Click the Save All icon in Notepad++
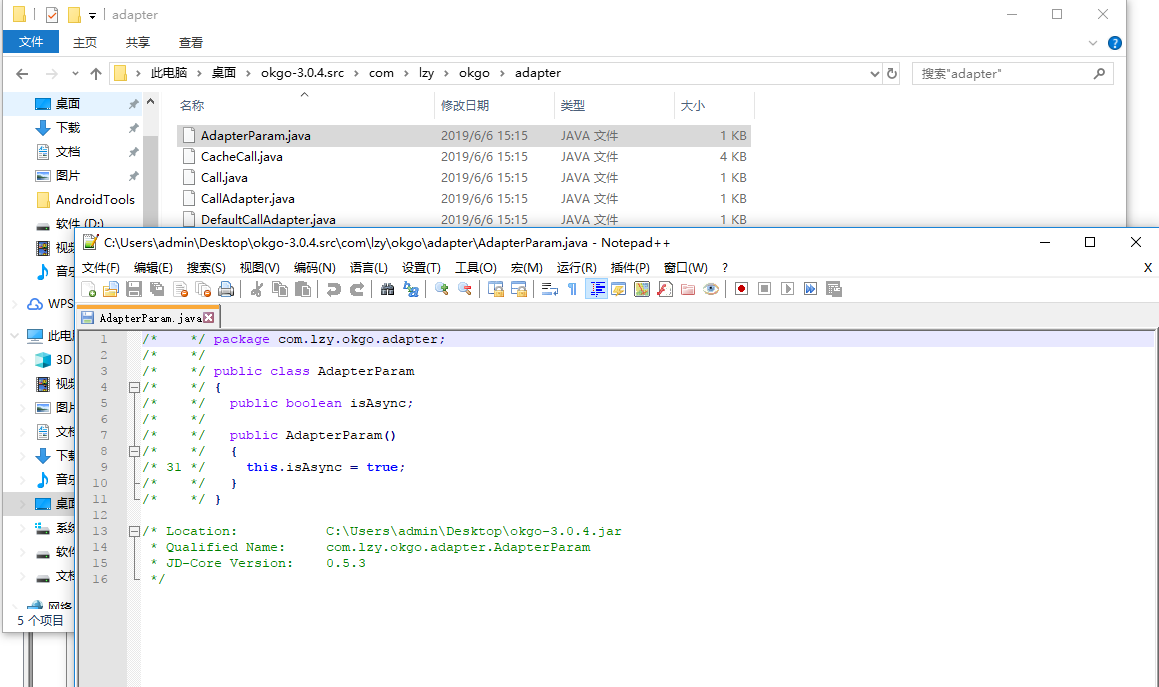The height and width of the screenshot is (687, 1159). (x=157, y=289)
